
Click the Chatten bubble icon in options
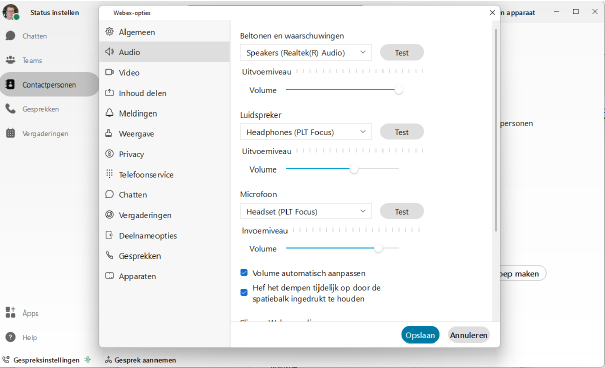(110, 194)
